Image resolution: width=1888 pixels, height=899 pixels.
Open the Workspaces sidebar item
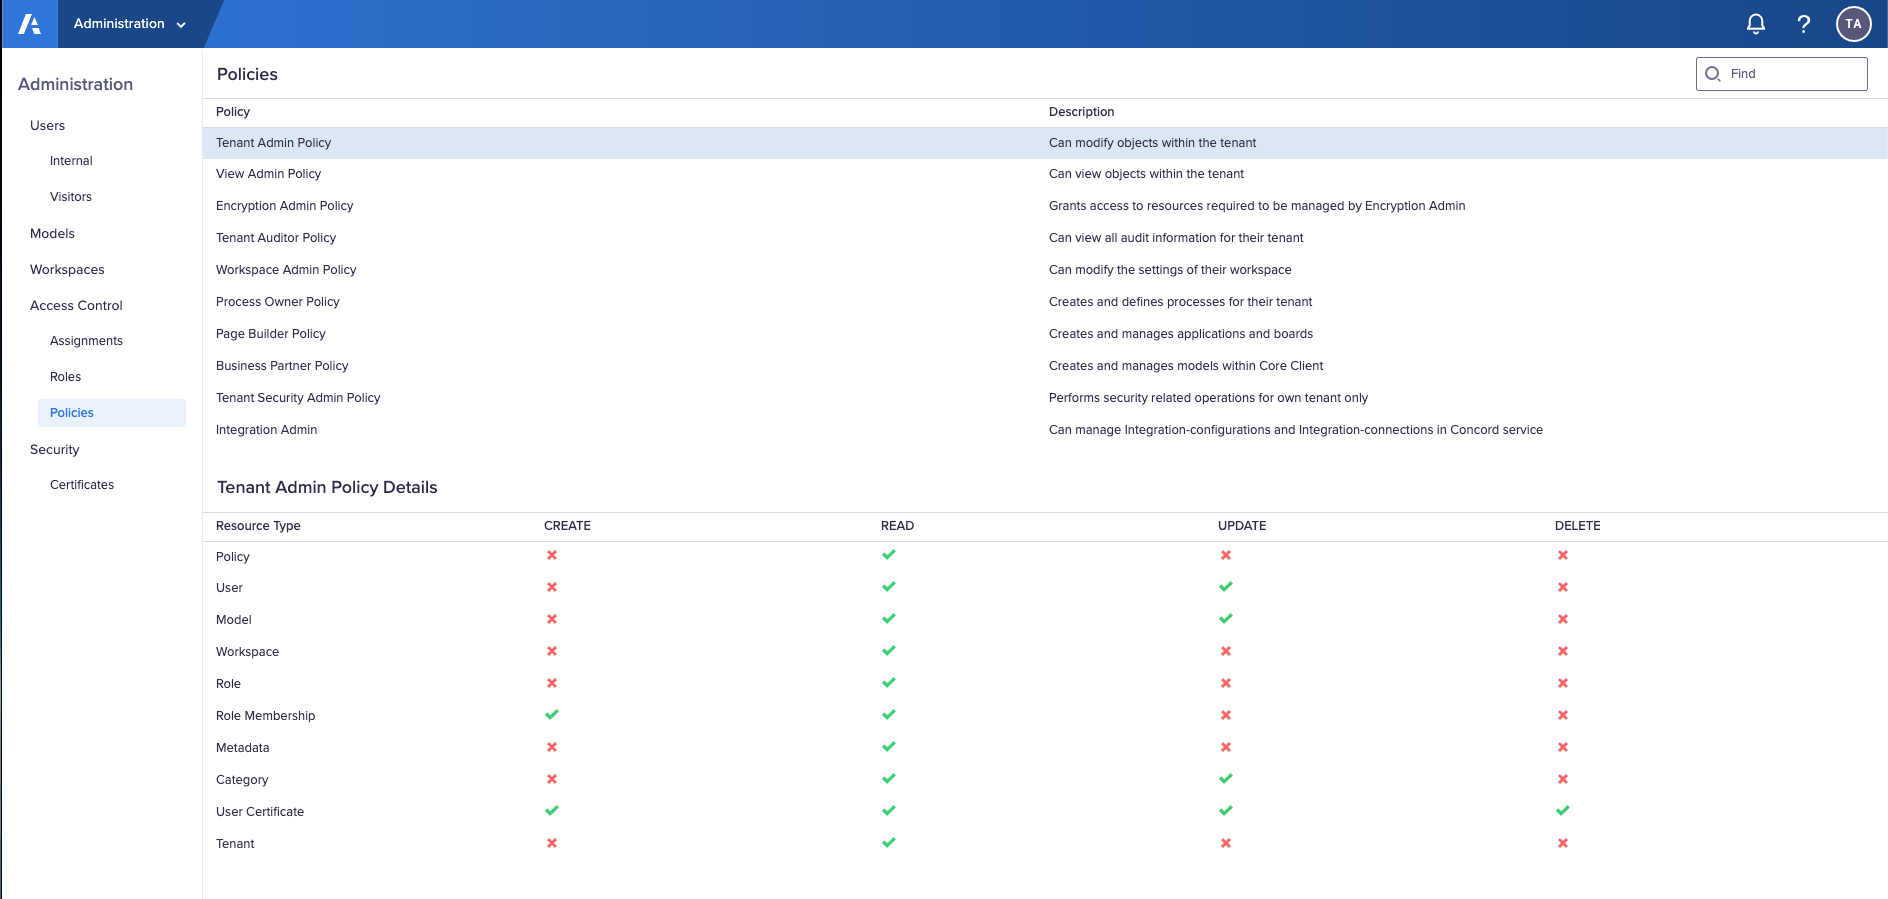pyautogui.click(x=67, y=270)
